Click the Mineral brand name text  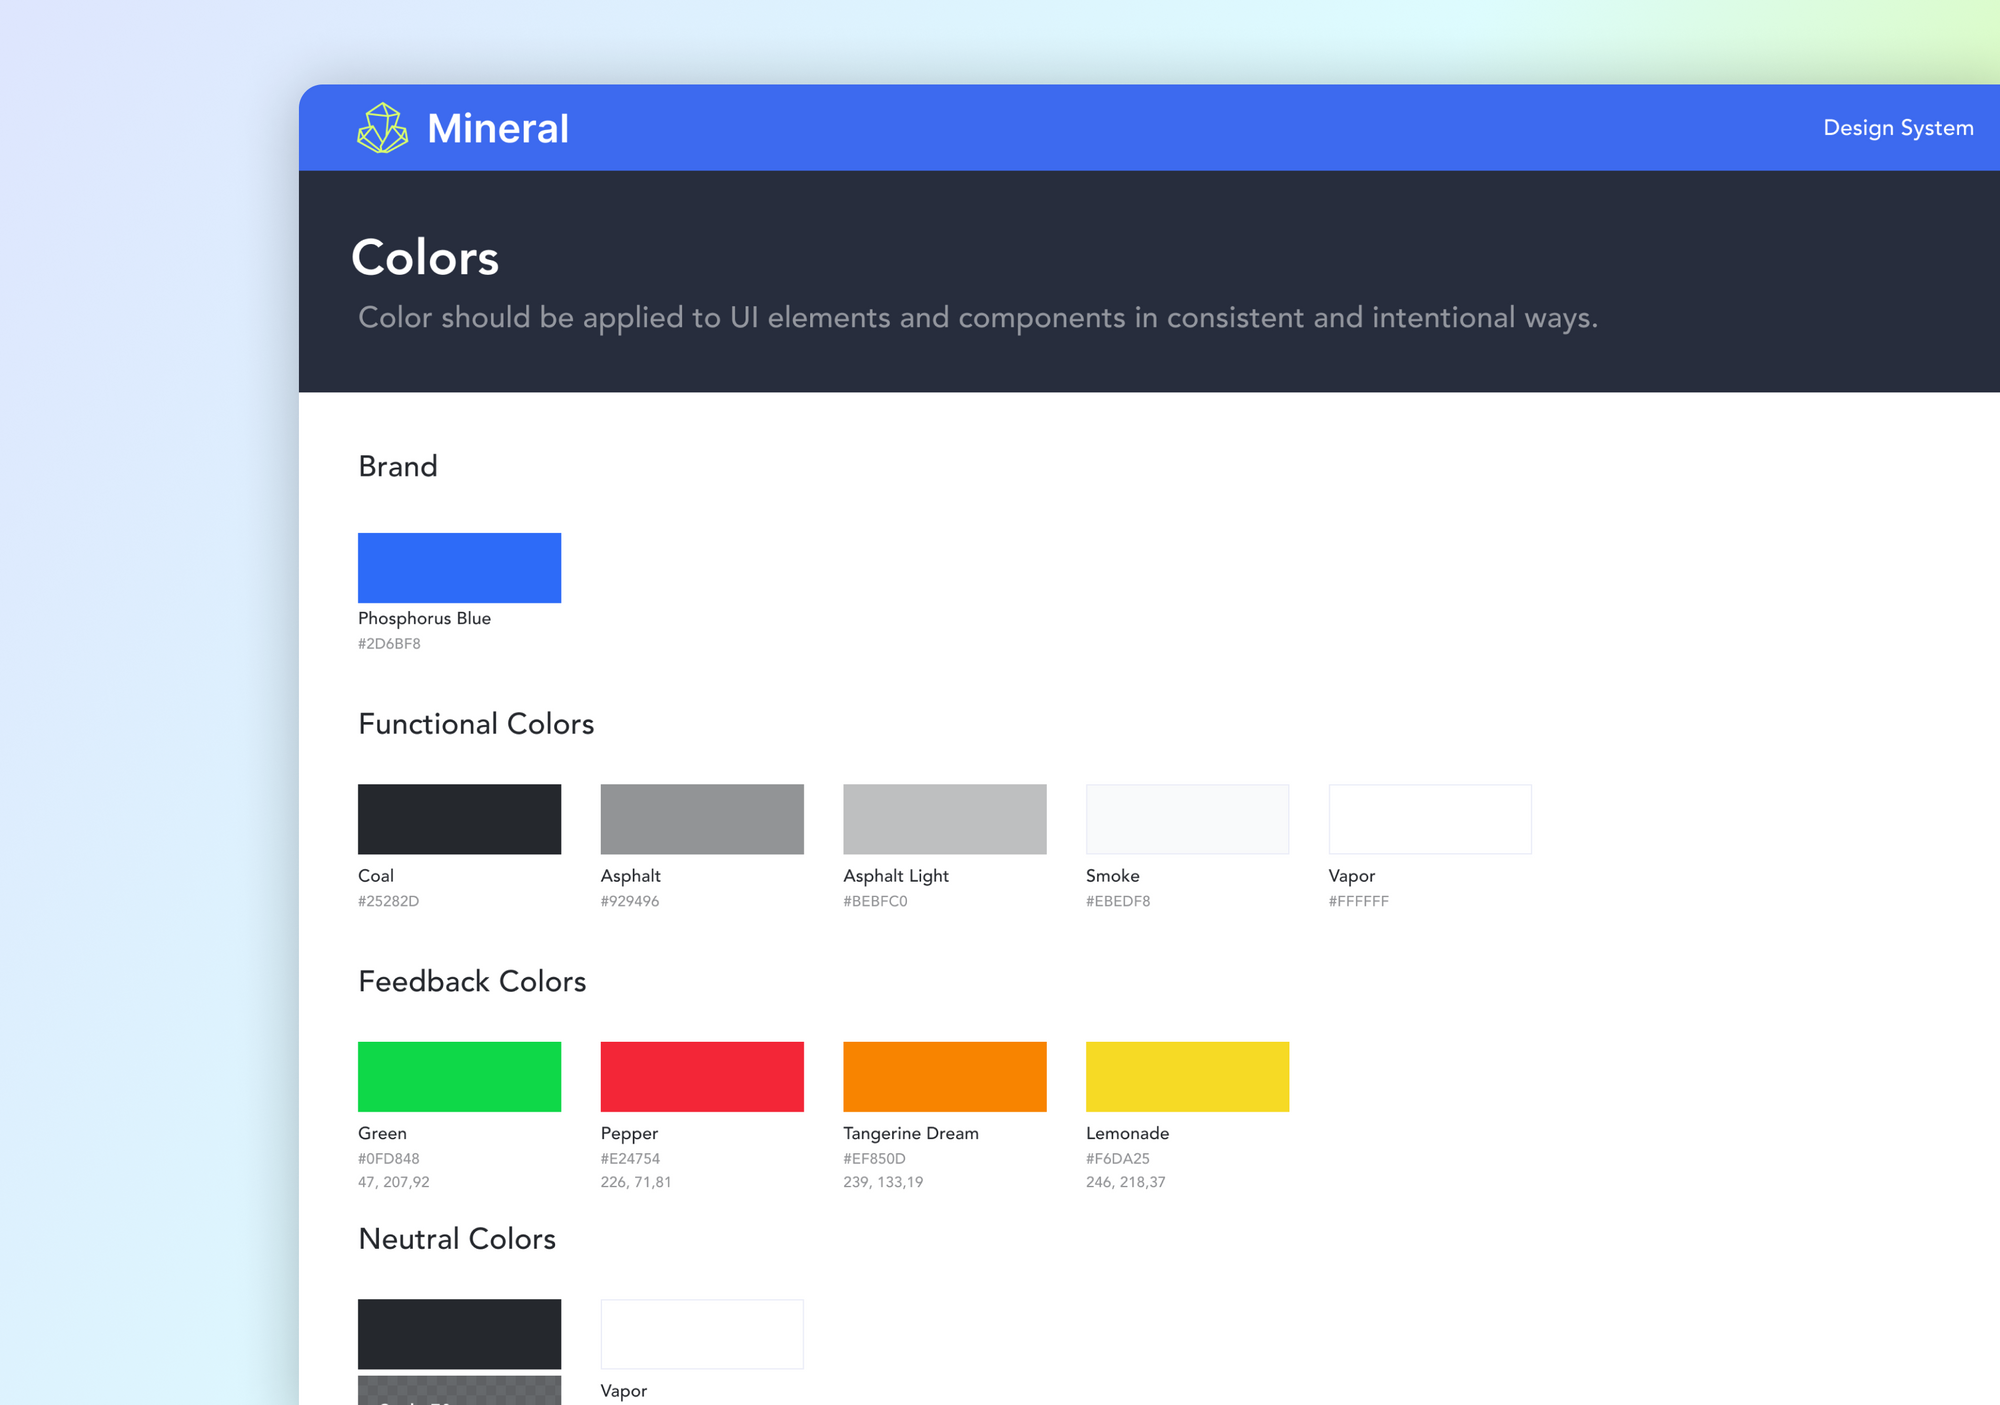tap(497, 128)
